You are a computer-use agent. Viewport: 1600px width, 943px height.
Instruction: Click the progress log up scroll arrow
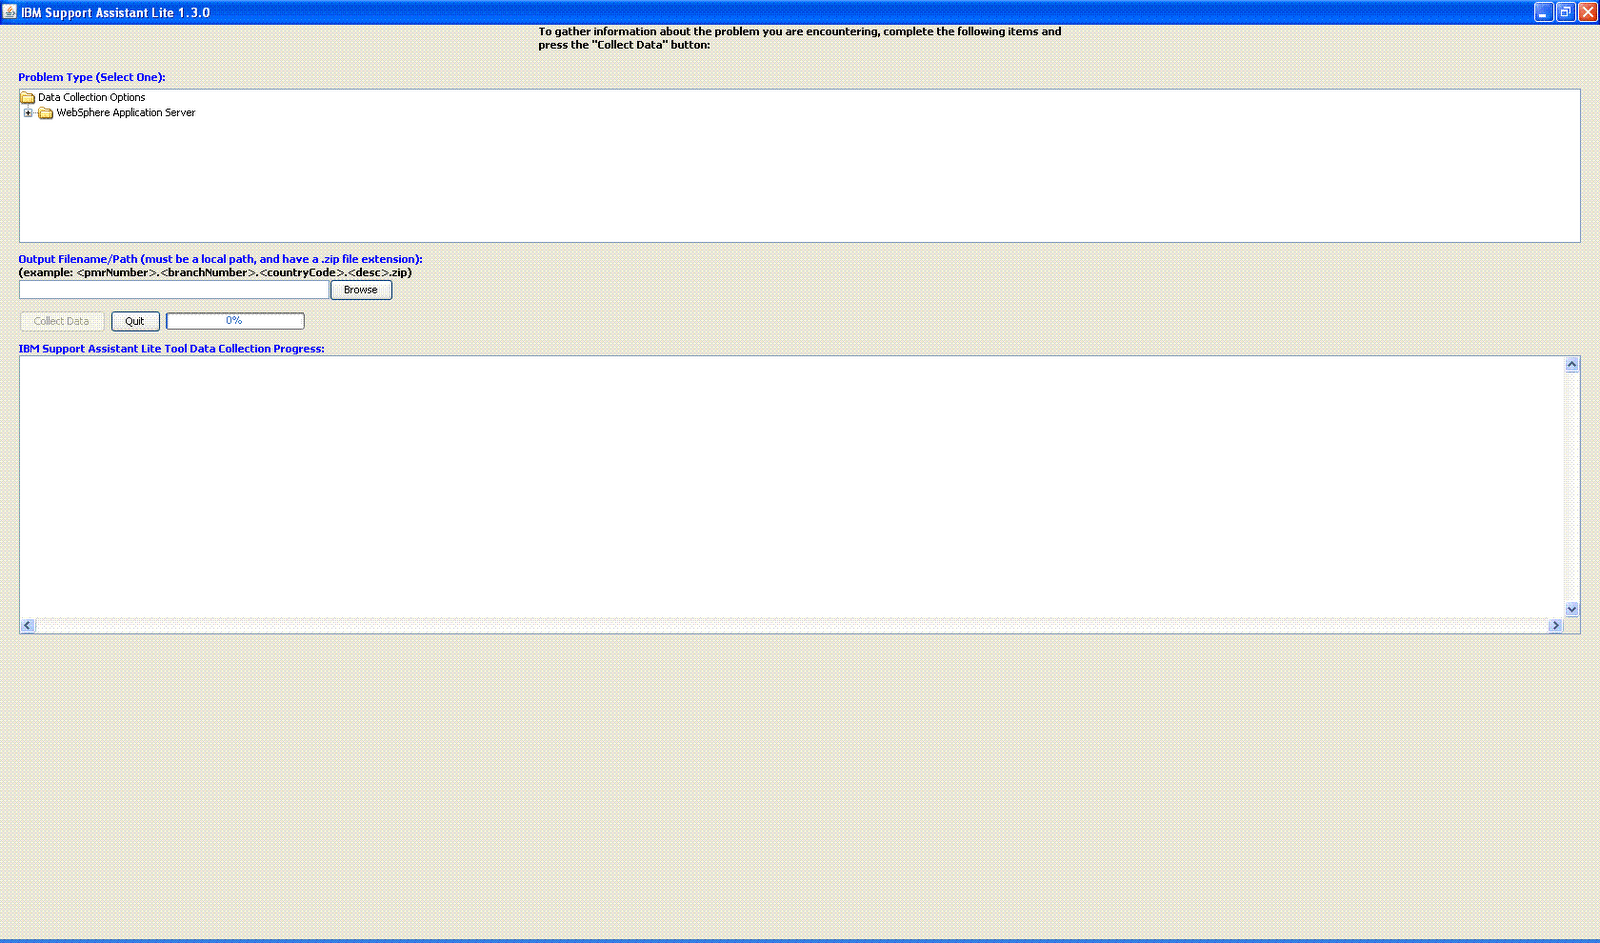point(1572,364)
